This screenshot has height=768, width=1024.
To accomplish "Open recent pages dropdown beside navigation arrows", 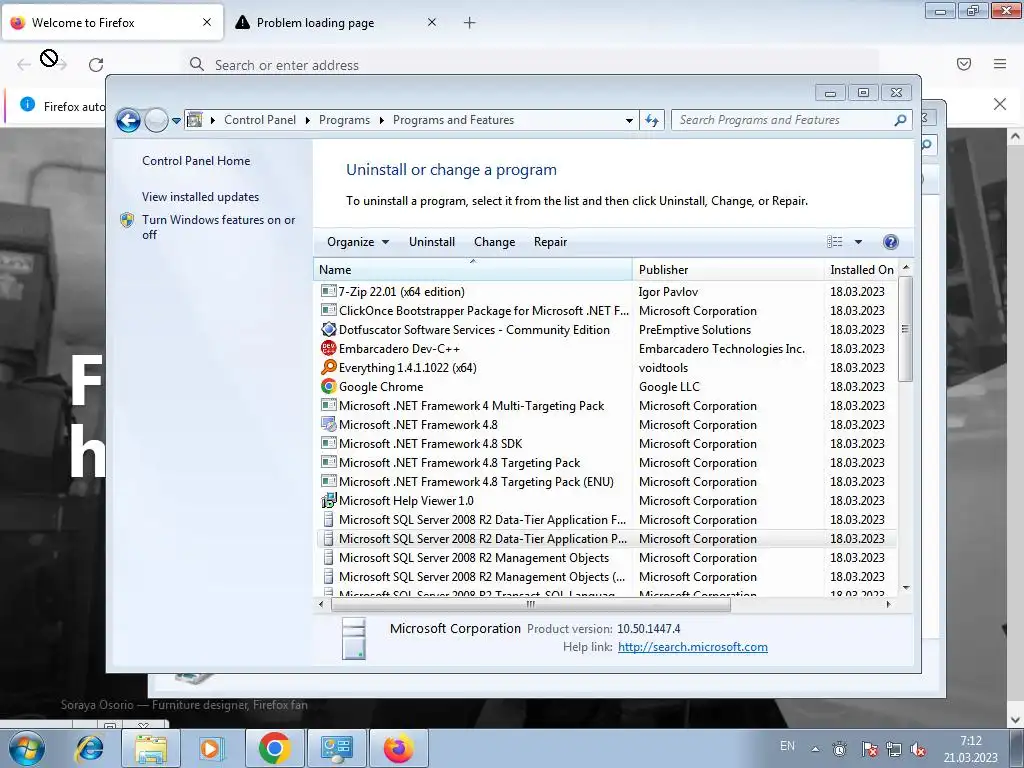I will point(176,121).
